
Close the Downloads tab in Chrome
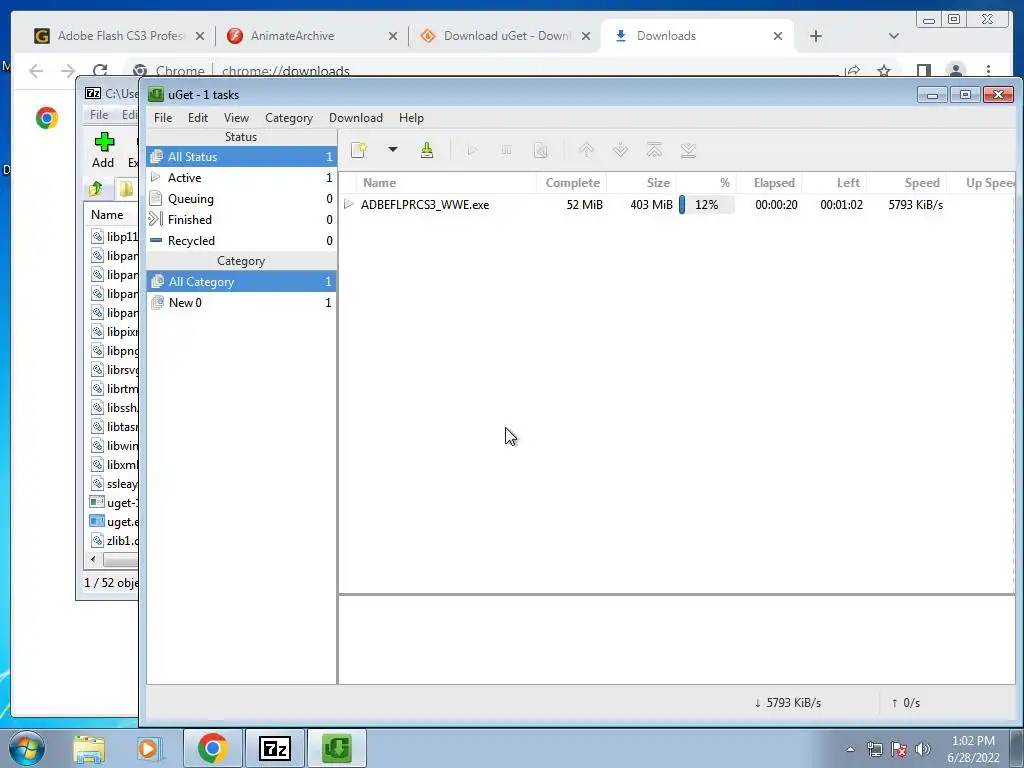778,36
